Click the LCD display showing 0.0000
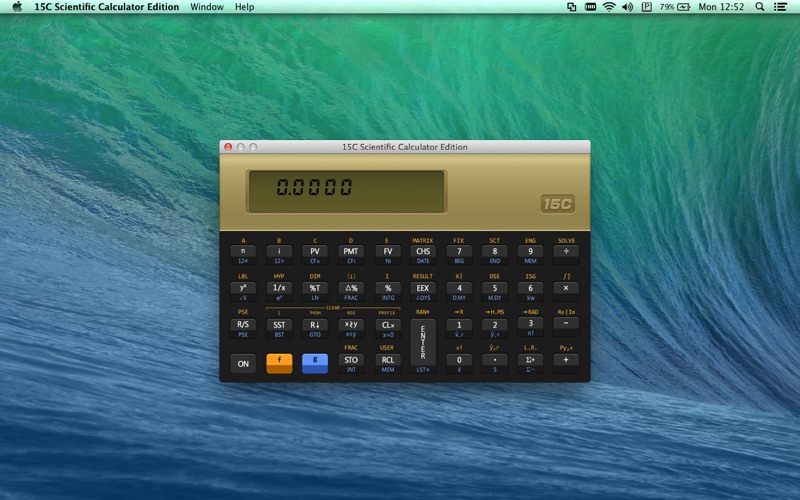800x500 pixels. (346, 192)
